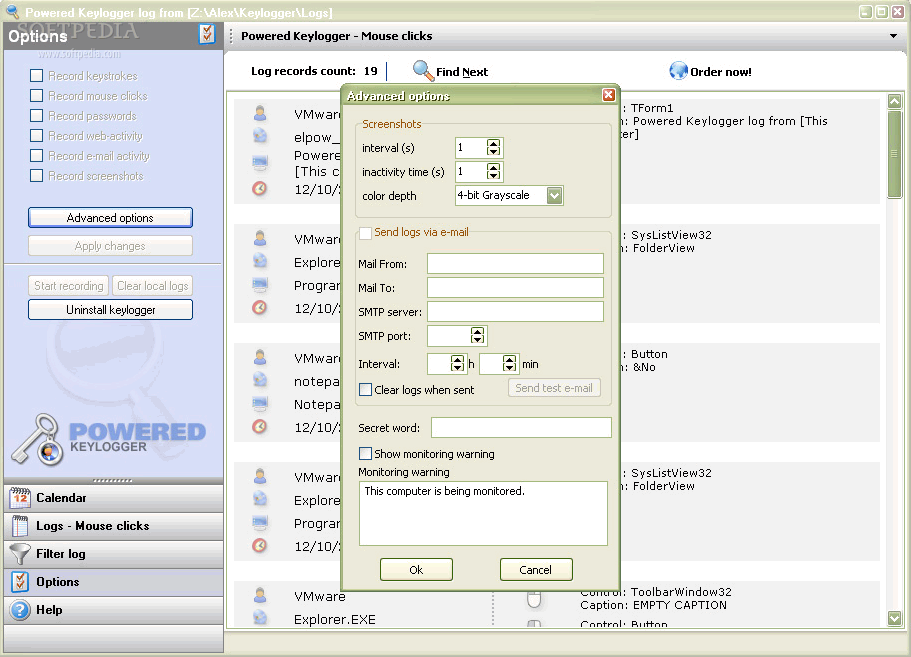Click the app icon beside Explorer.EXE in last record
Screen dimensions: 911x657
click(260, 617)
